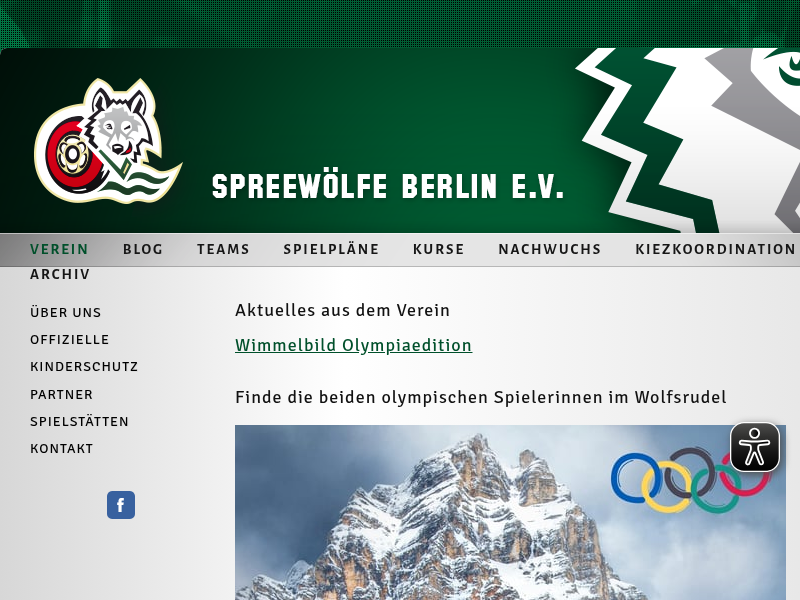Select the Verein menu item
The height and width of the screenshot is (600, 800).
[x=59, y=249]
